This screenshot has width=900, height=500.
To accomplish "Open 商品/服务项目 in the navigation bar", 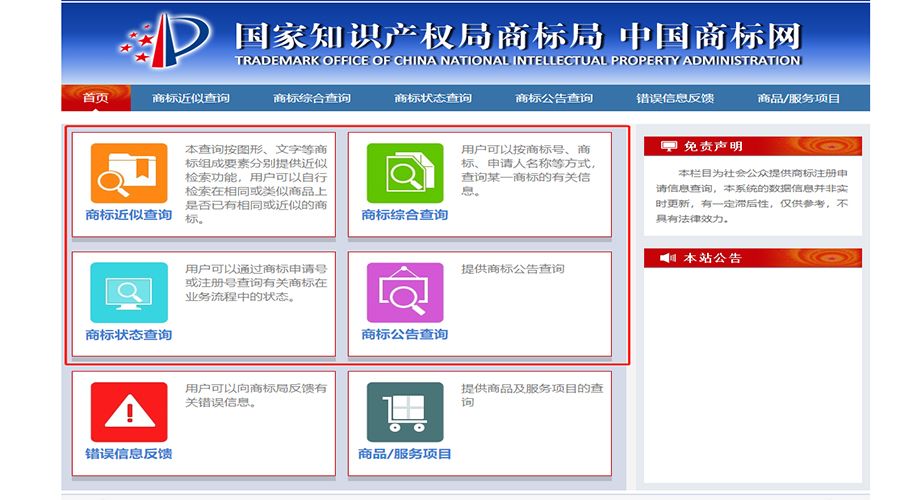I will 799,98.
